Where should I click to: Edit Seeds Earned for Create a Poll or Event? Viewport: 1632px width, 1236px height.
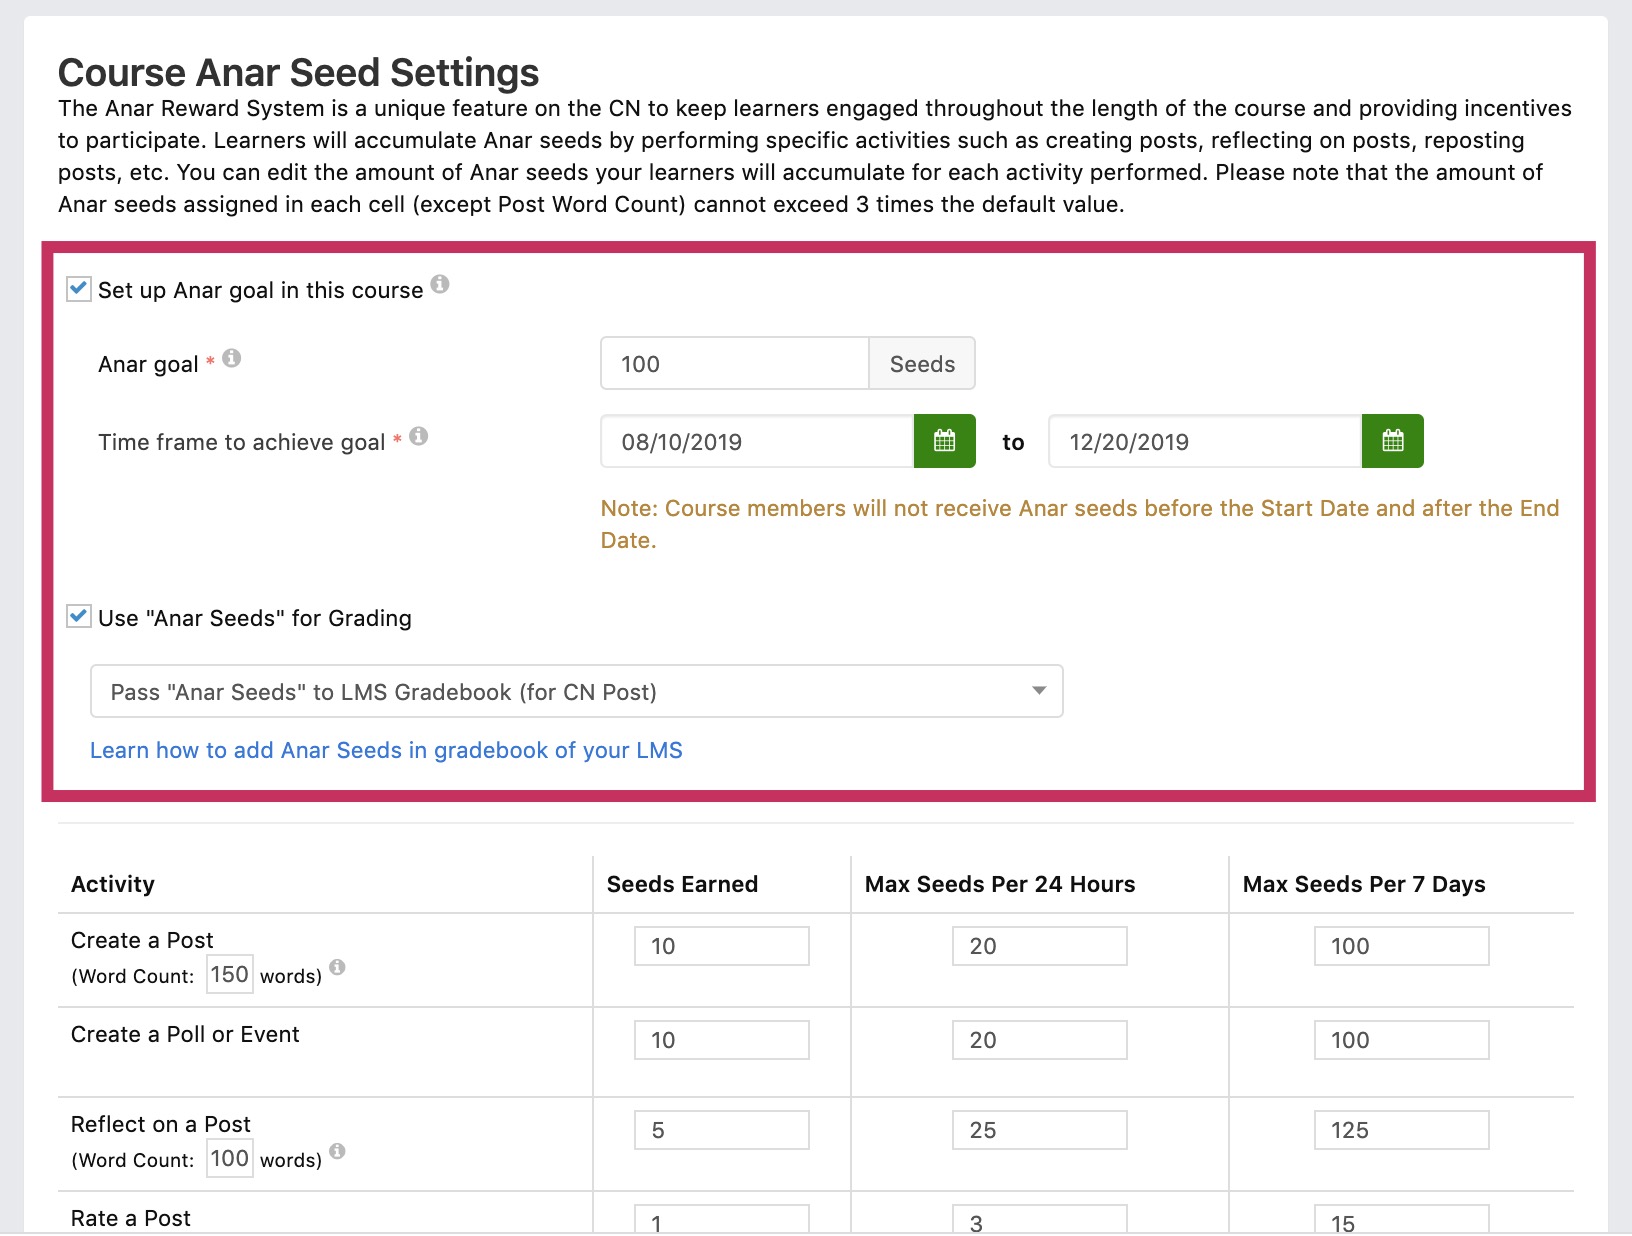click(x=722, y=1040)
